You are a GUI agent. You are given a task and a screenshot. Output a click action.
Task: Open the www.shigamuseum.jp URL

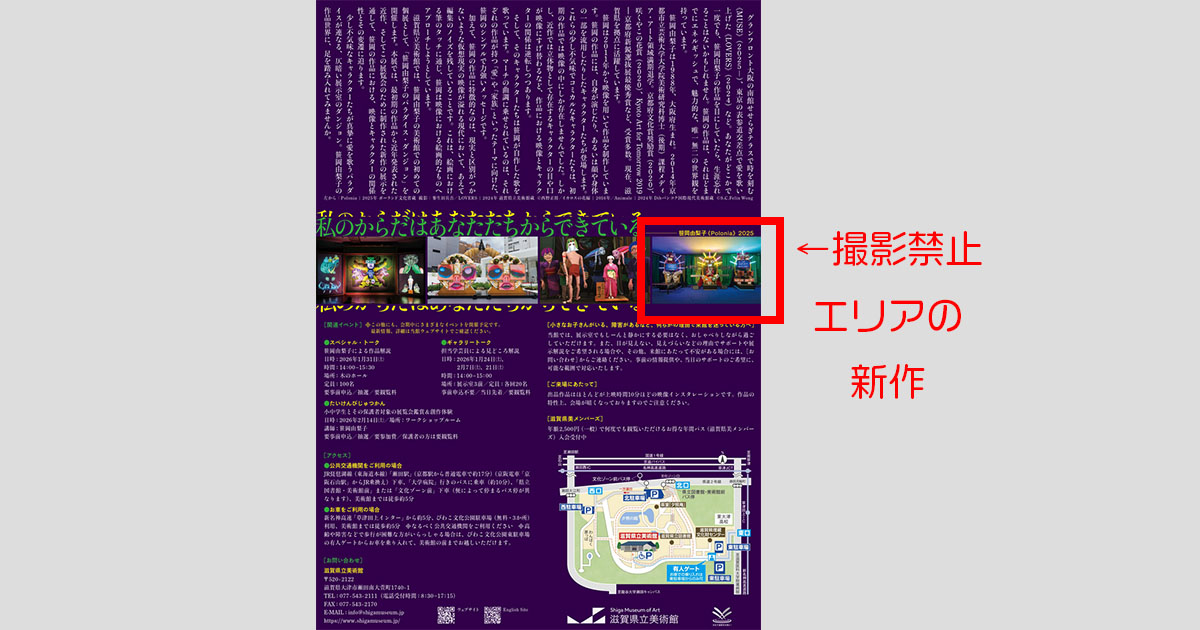click(x=360, y=622)
